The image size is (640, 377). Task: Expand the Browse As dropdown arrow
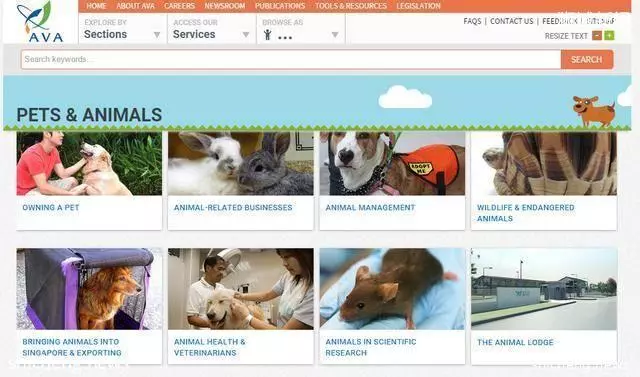click(x=335, y=35)
